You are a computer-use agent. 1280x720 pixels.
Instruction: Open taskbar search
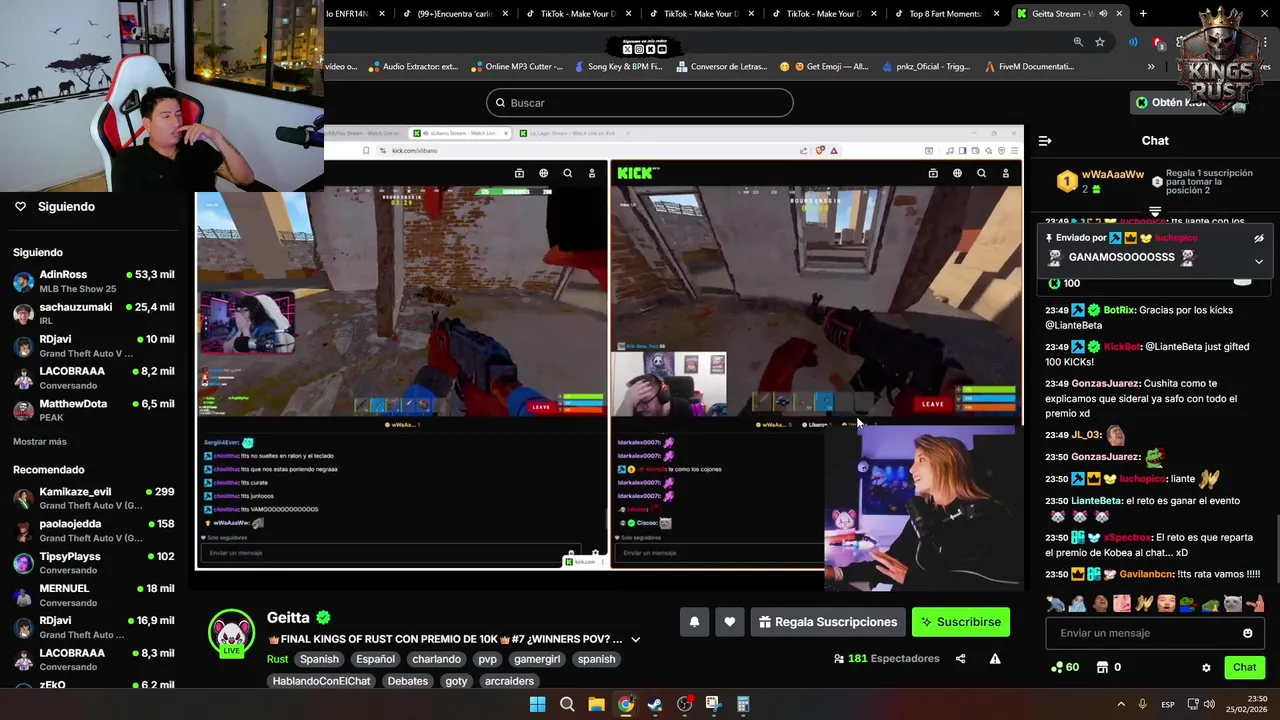tap(567, 704)
